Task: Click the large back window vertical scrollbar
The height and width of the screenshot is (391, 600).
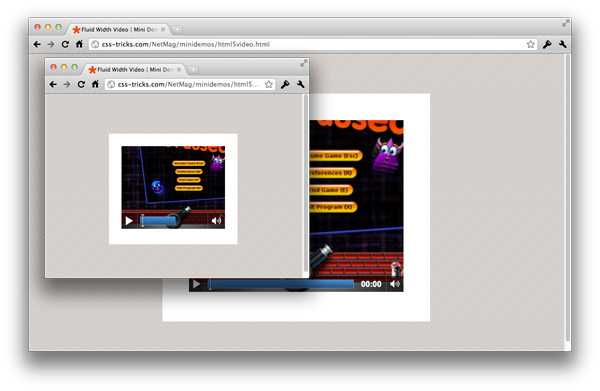Action: (568, 197)
